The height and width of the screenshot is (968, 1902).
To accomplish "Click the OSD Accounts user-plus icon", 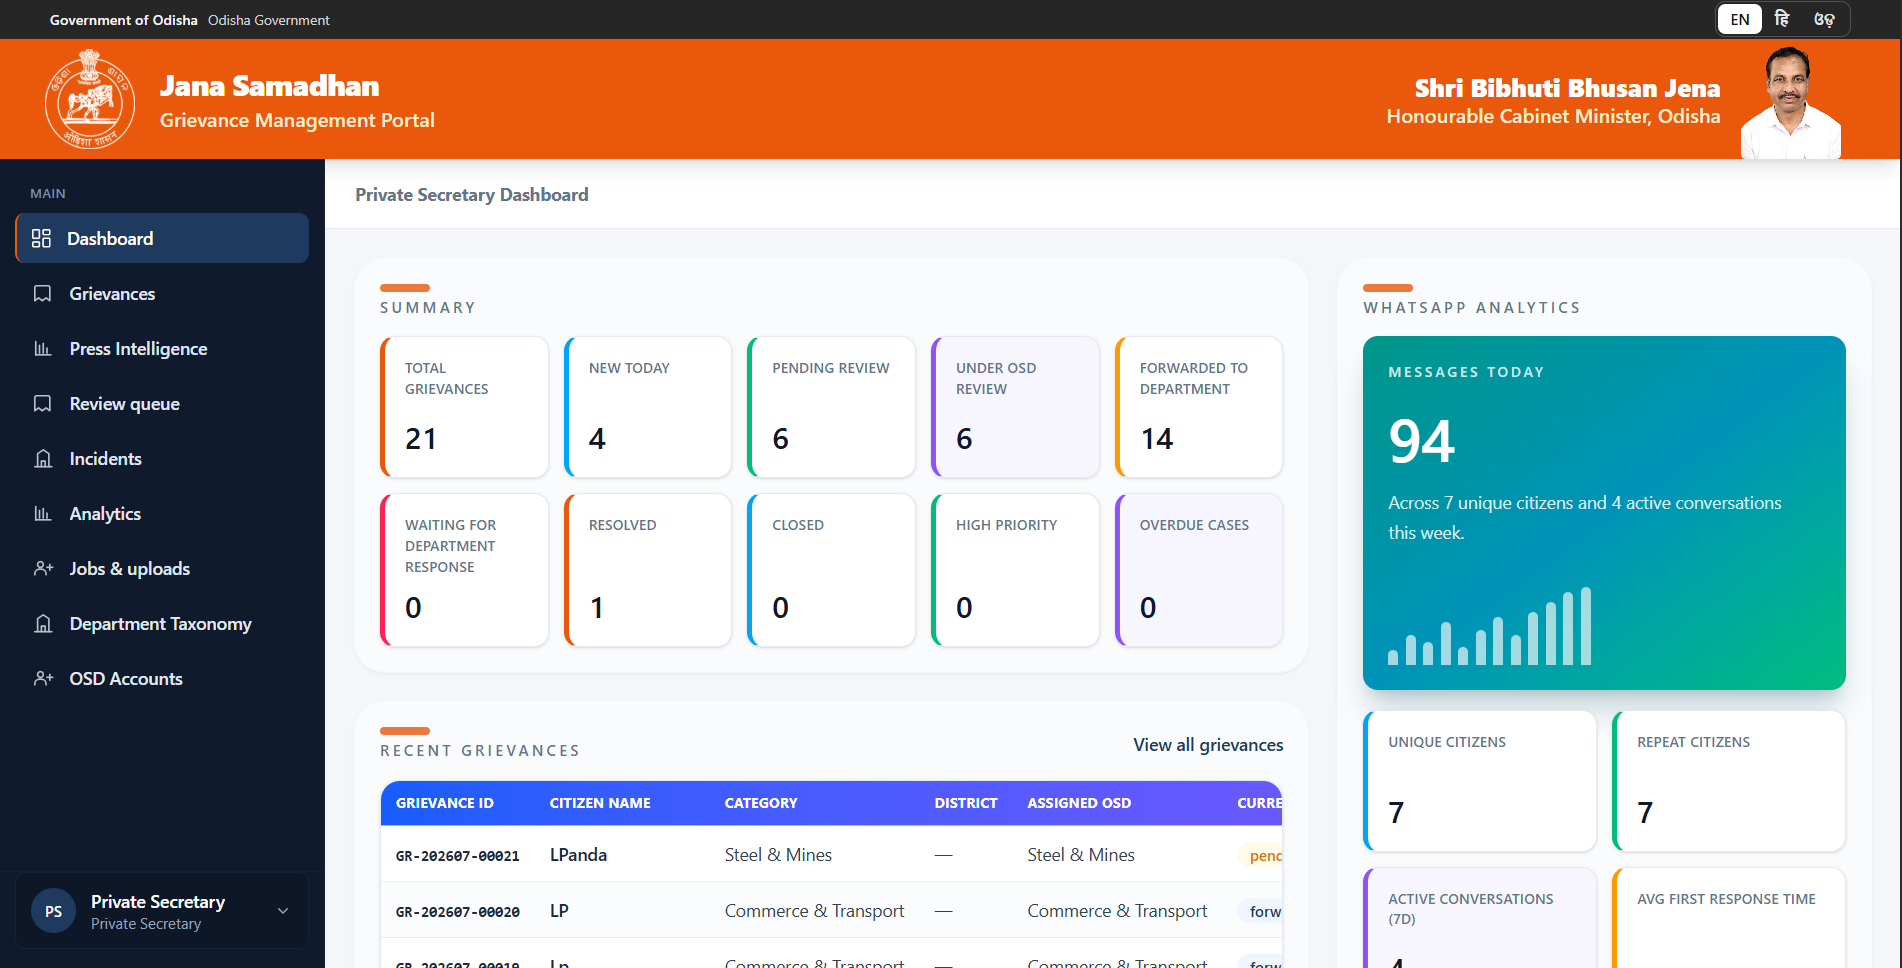I will [x=43, y=679].
